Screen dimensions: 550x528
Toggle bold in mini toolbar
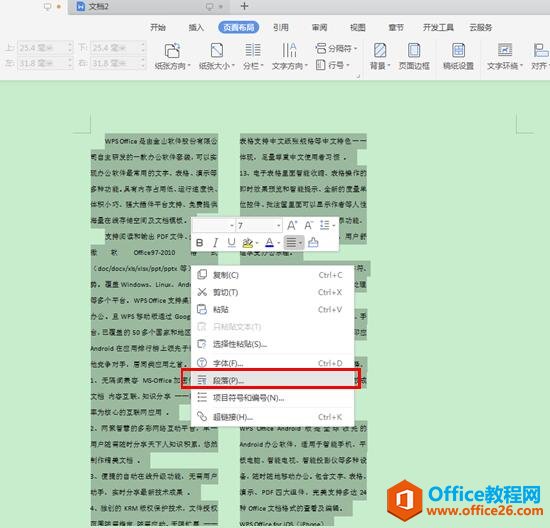click(200, 242)
